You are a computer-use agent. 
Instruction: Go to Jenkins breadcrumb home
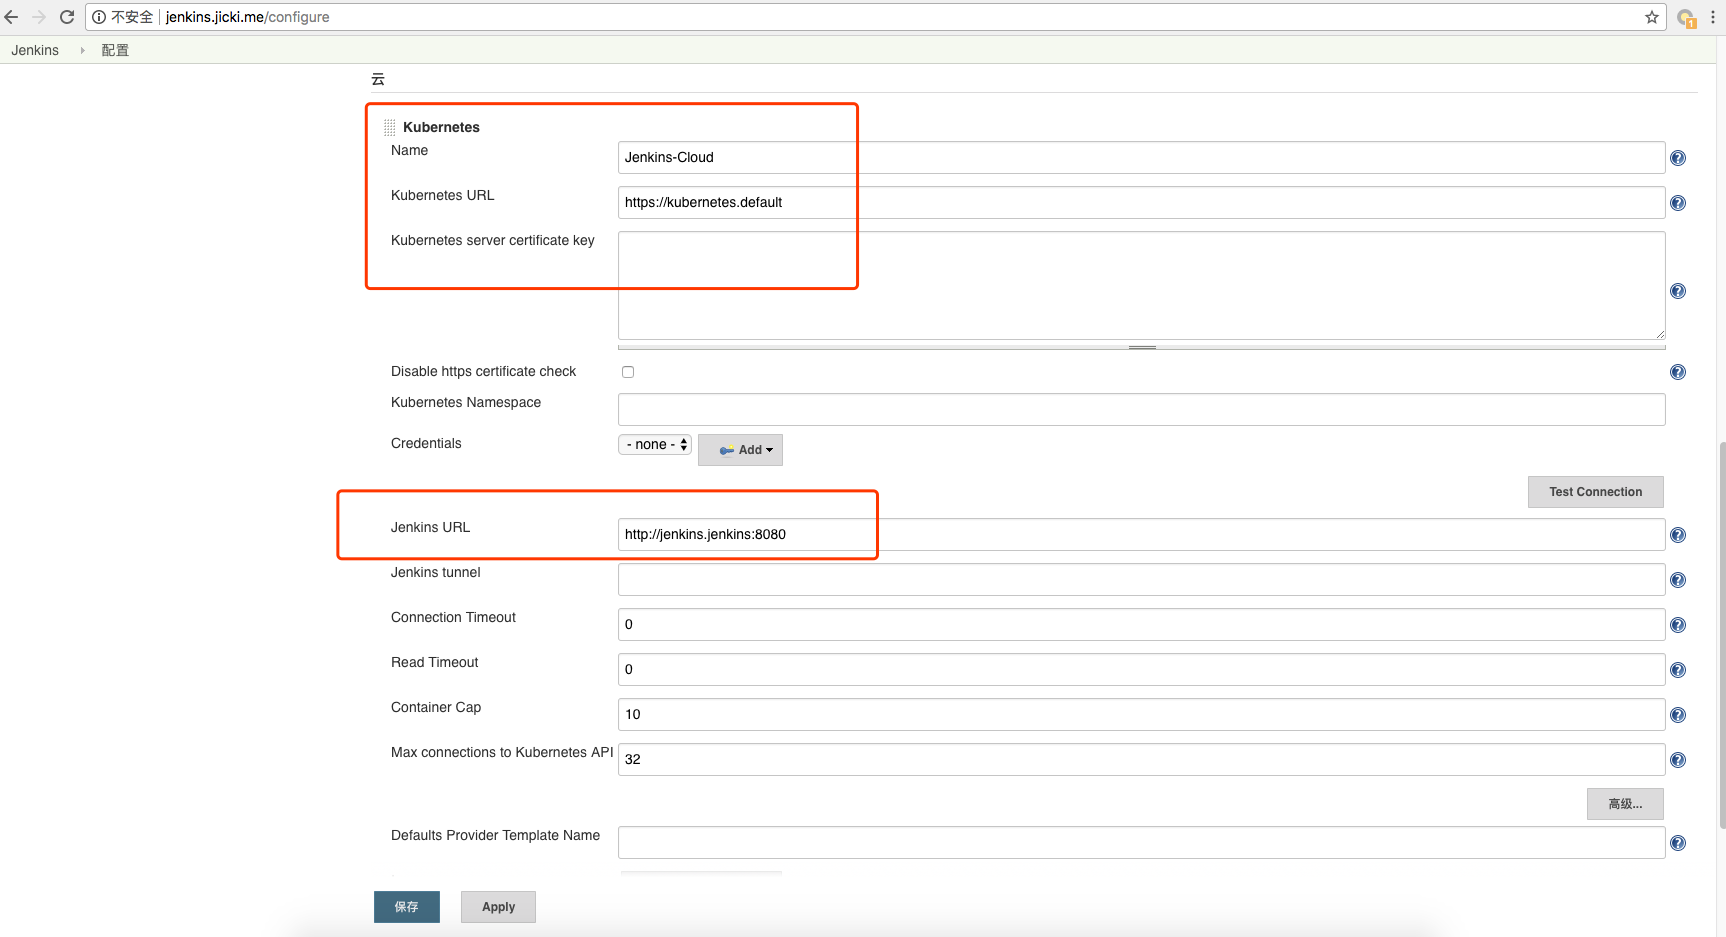[x=35, y=50]
